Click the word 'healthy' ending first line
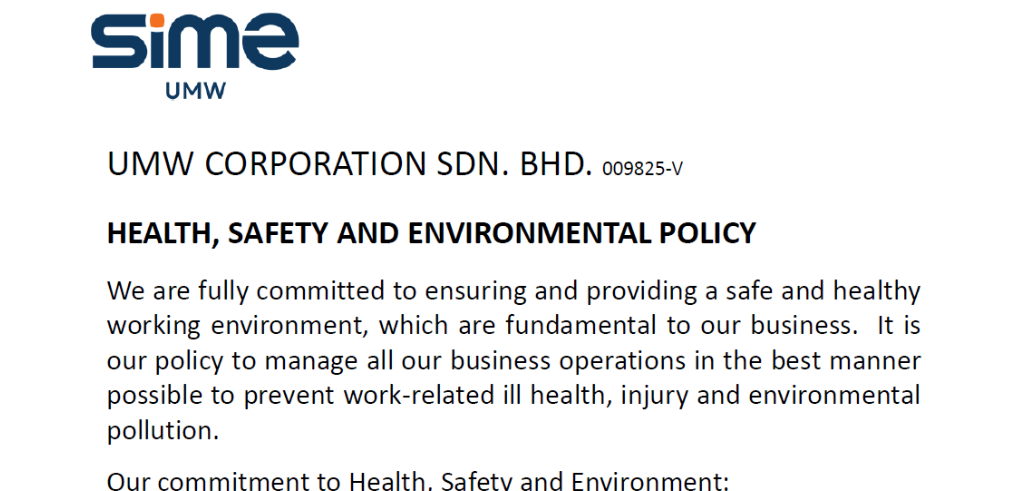1024x491 pixels. [876, 291]
